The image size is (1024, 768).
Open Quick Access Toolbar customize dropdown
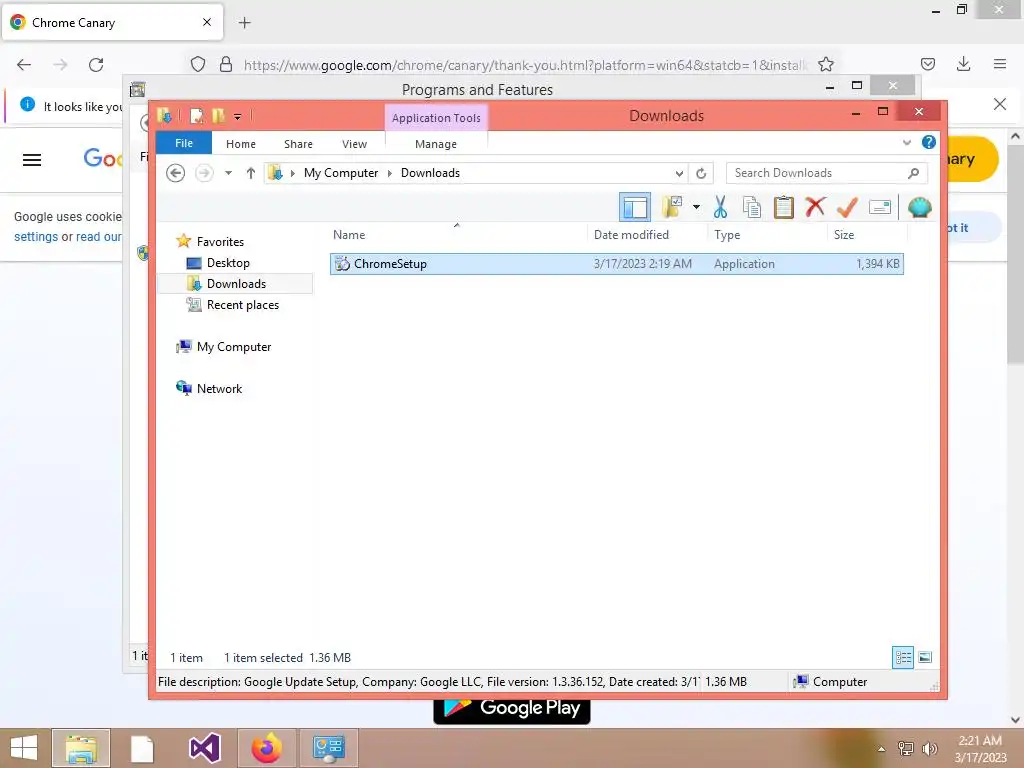coord(238,117)
